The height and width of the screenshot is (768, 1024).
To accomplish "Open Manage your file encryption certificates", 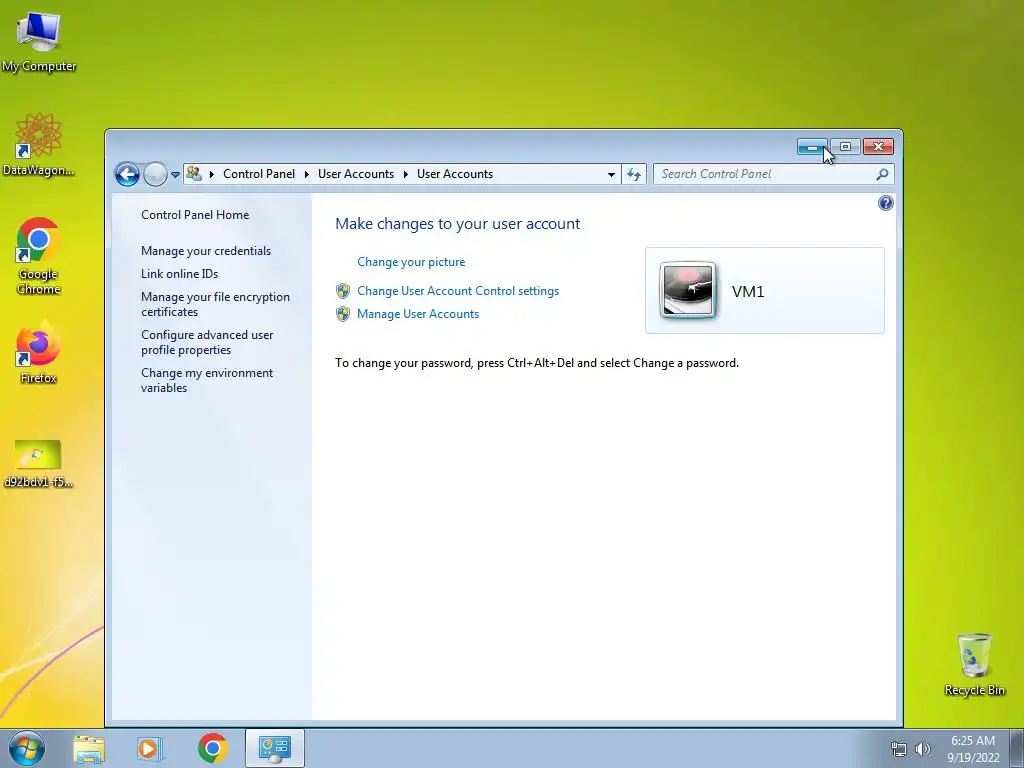I will 216,304.
